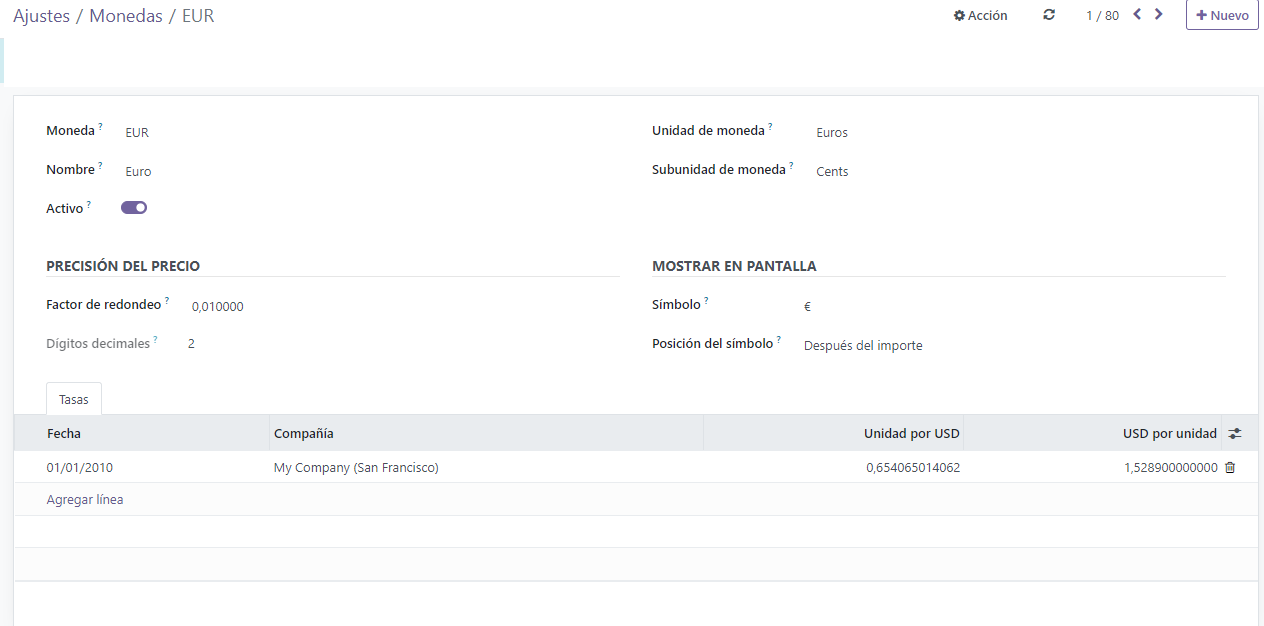Switch to the Tasas tab
The height and width of the screenshot is (626, 1264).
click(73, 398)
